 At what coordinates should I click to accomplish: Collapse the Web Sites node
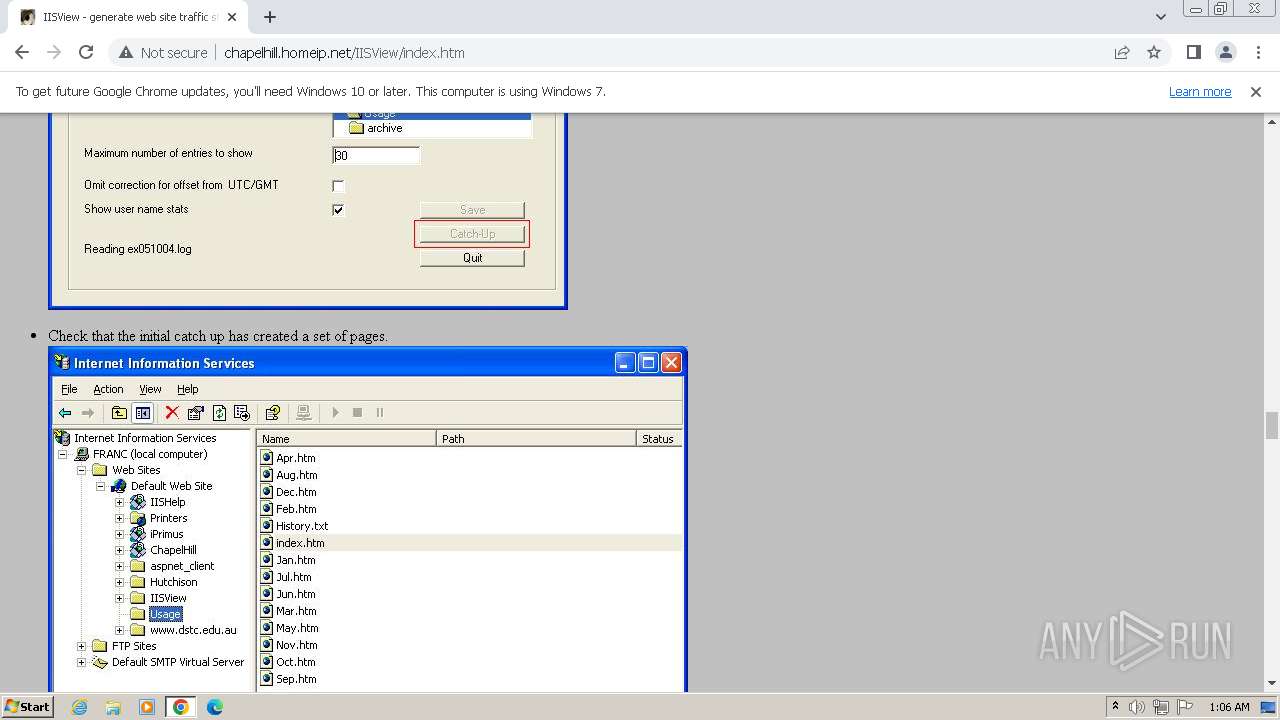82,470
